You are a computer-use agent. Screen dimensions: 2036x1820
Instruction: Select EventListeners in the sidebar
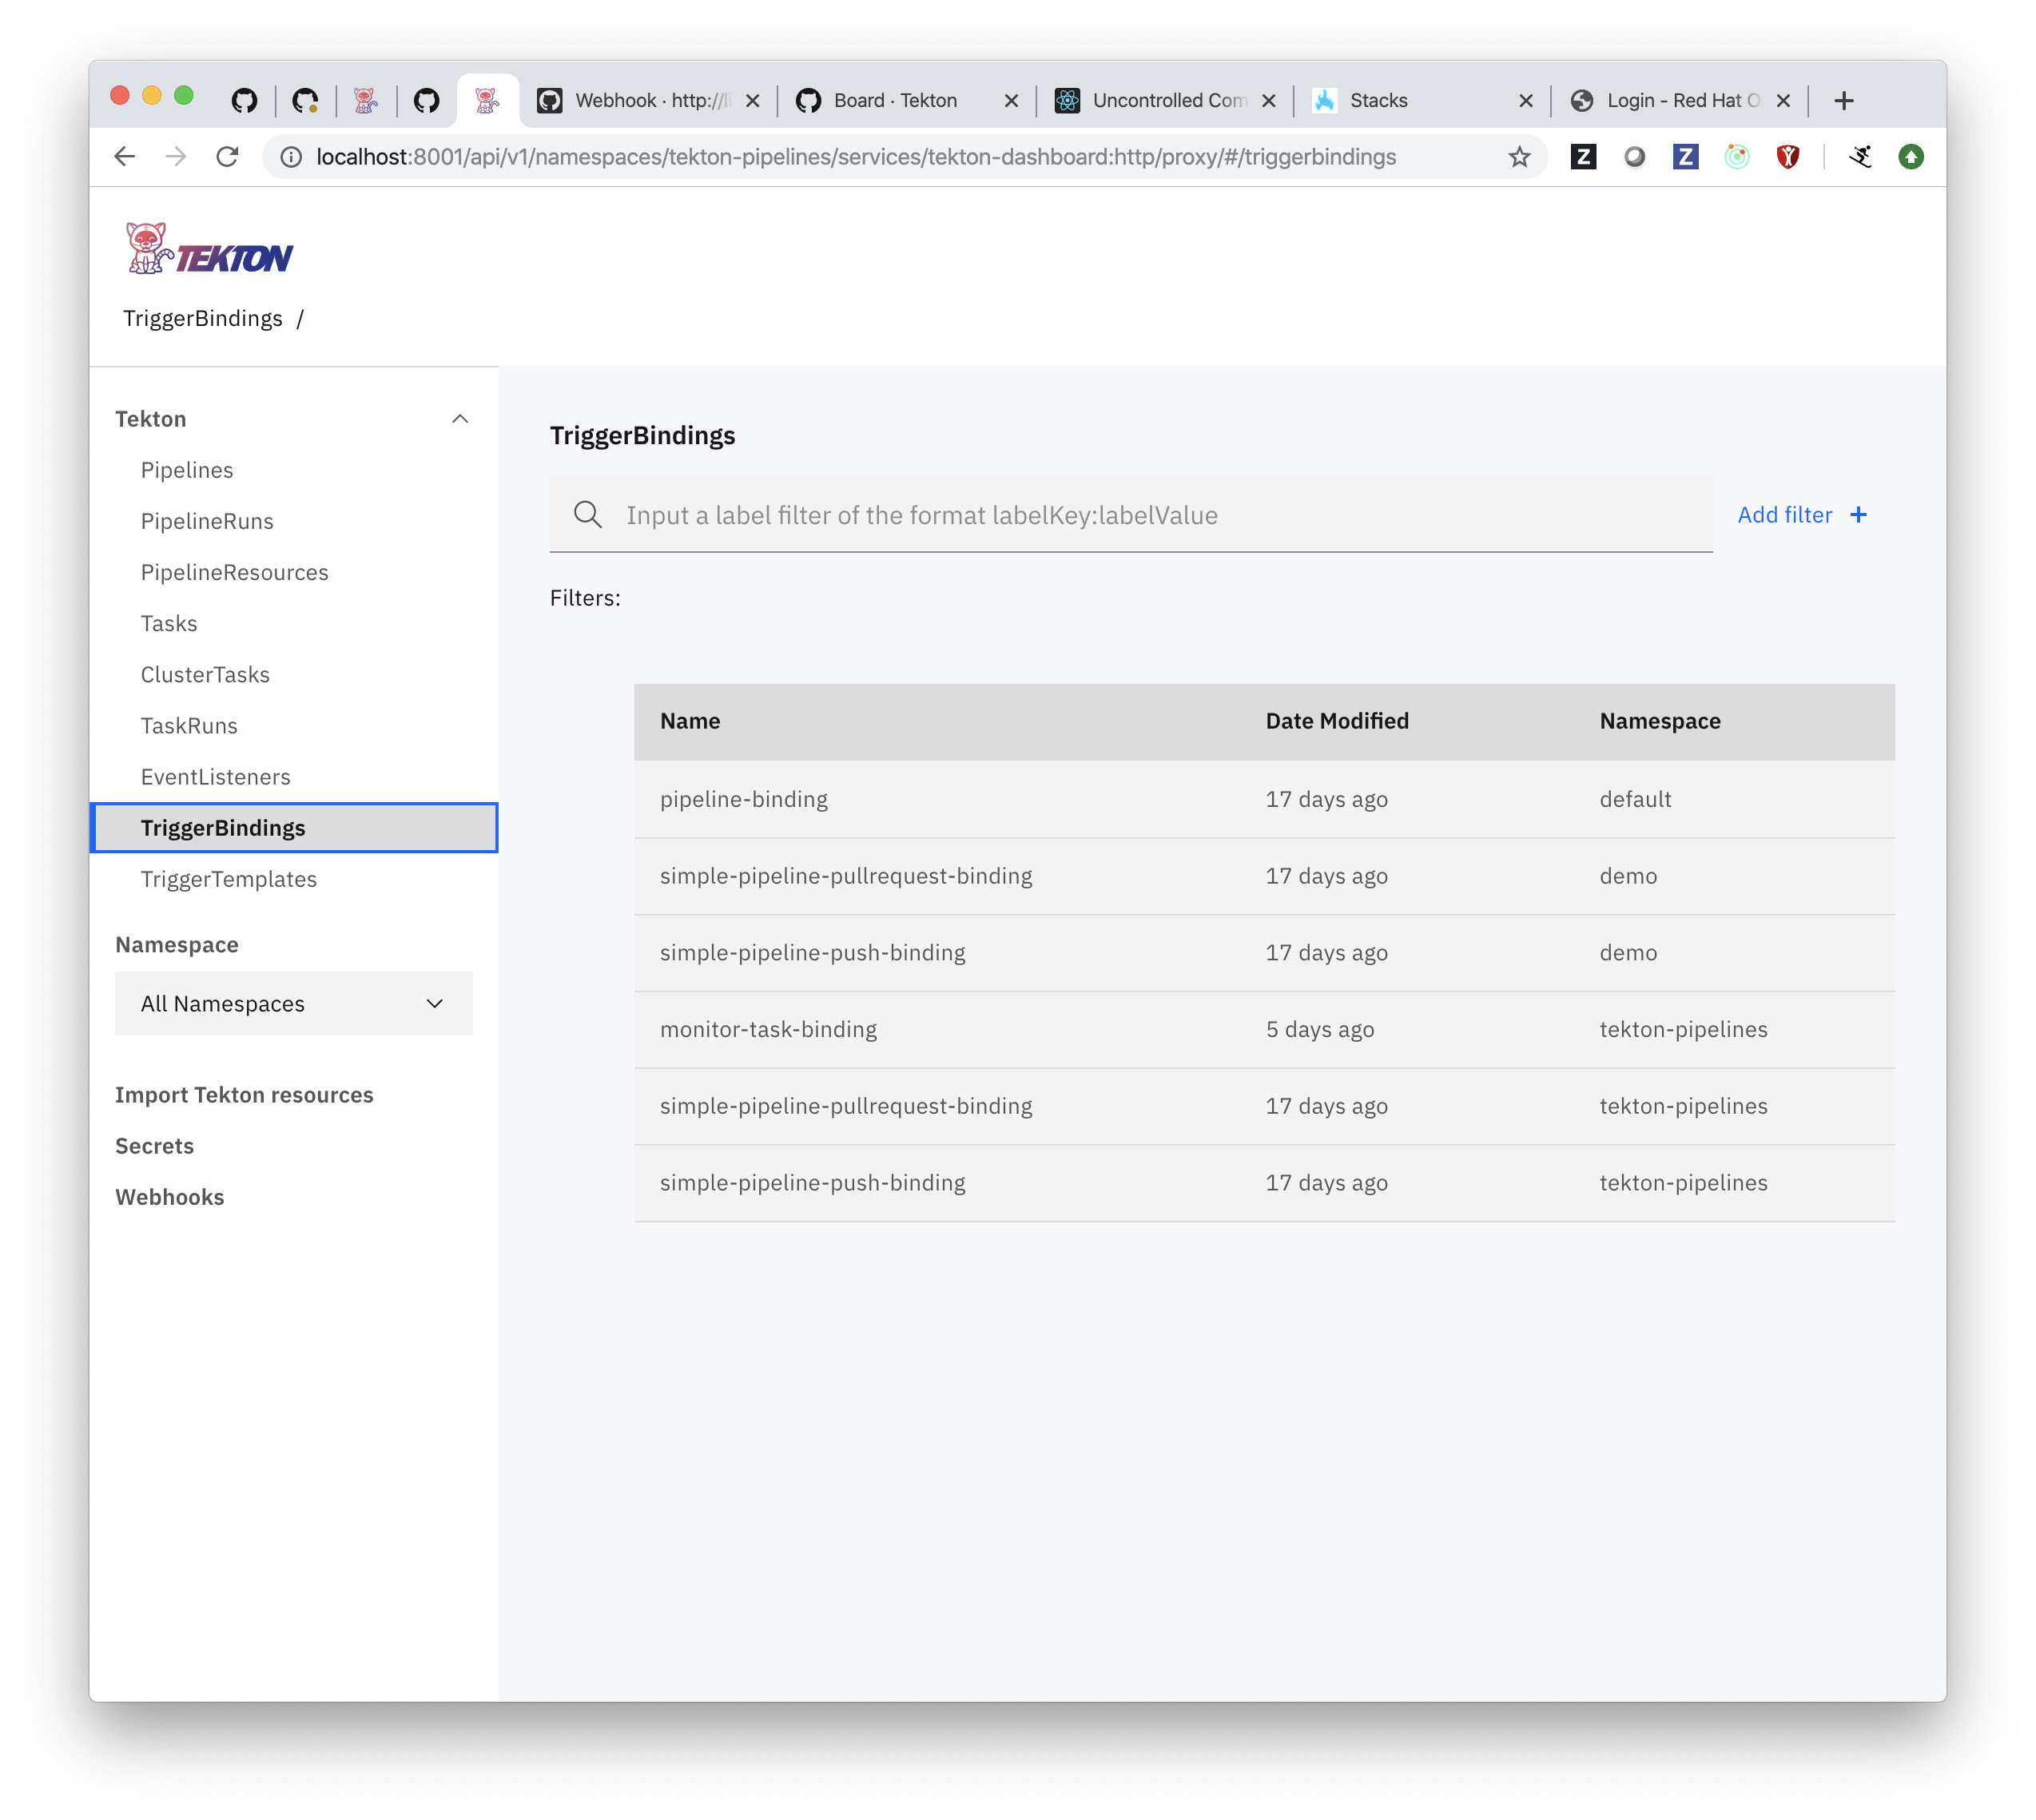pyautogui.click(x=216, y=776)
